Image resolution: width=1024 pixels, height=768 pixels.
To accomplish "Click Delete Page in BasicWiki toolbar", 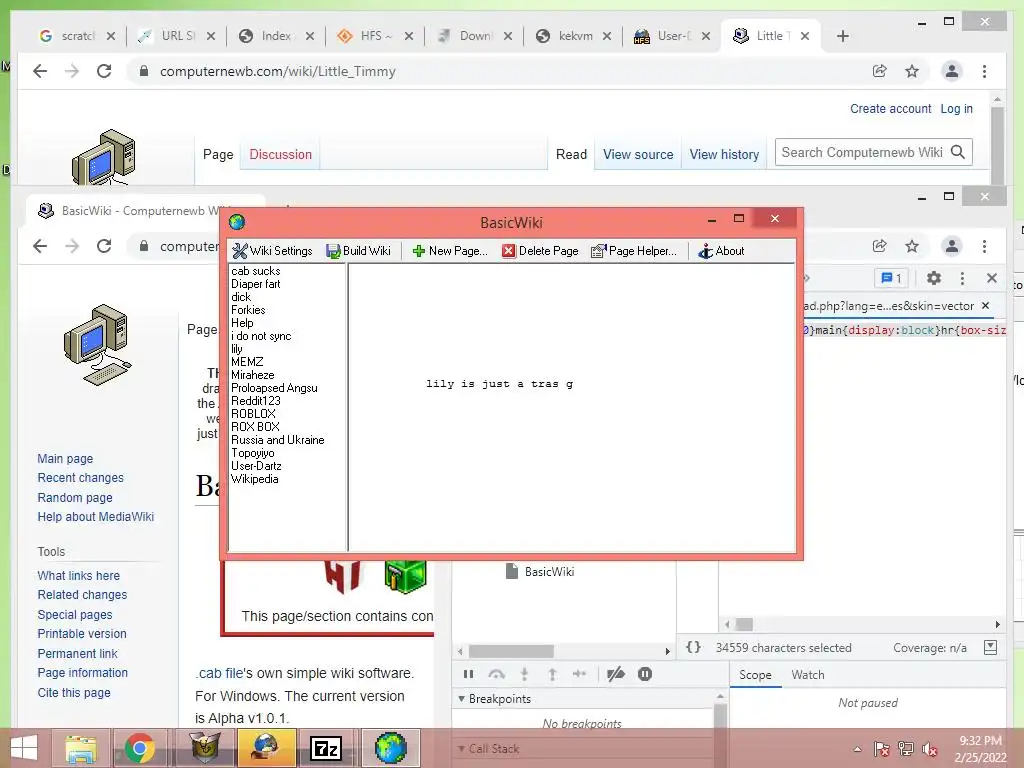I will click(540, 251).
